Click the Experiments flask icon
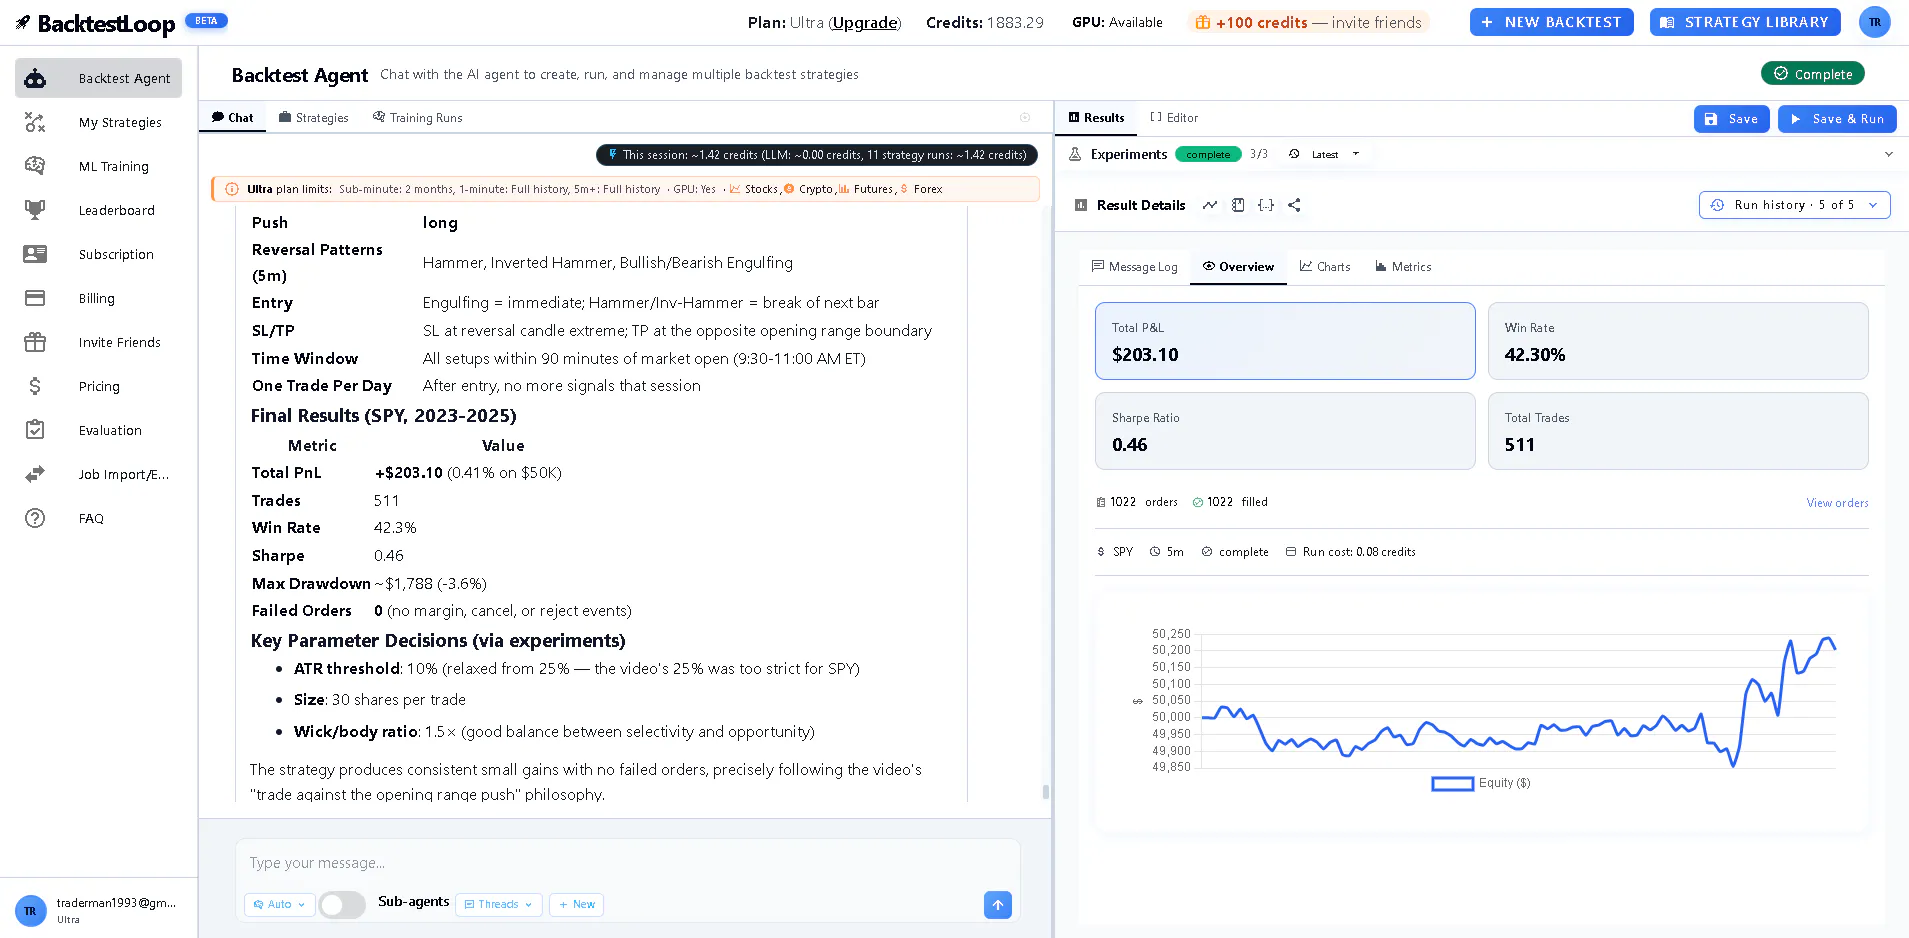 click(1075, 154)
